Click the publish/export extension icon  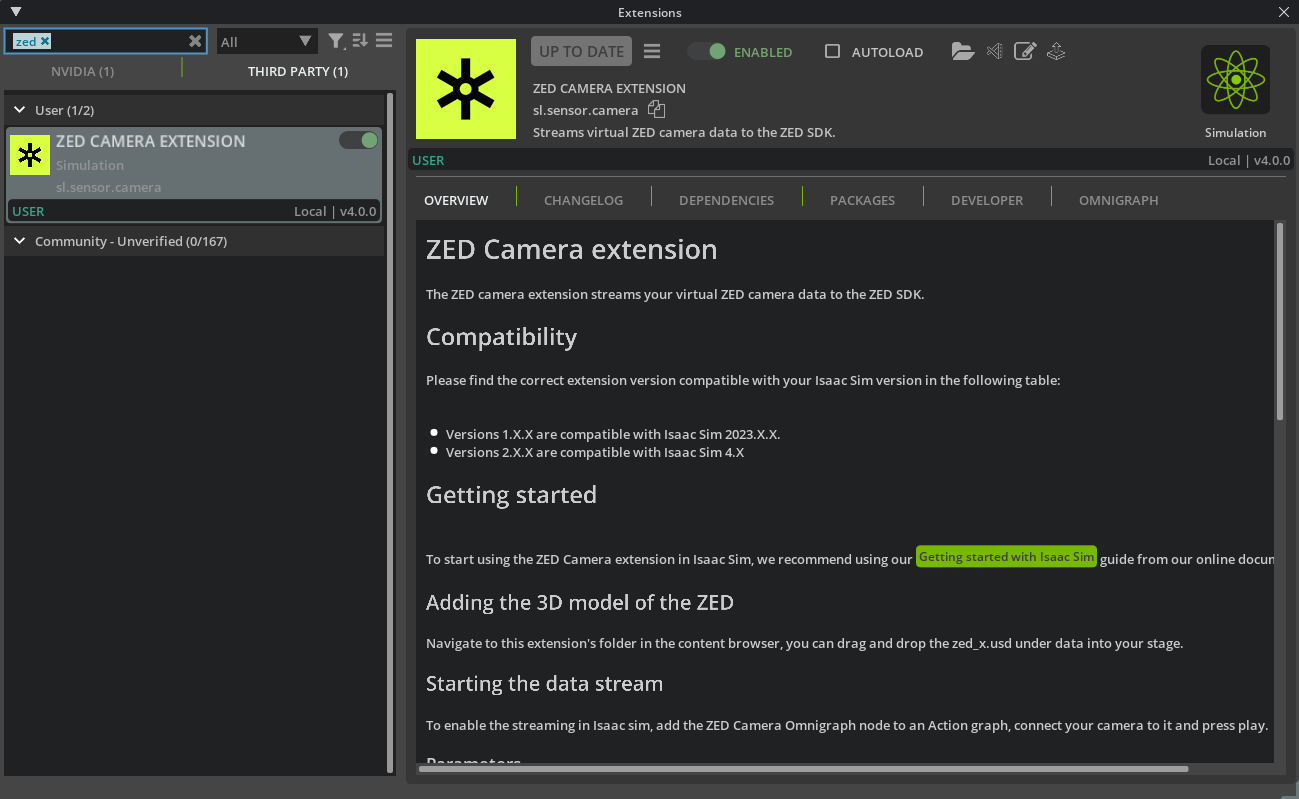click(x=1056, y=51)
